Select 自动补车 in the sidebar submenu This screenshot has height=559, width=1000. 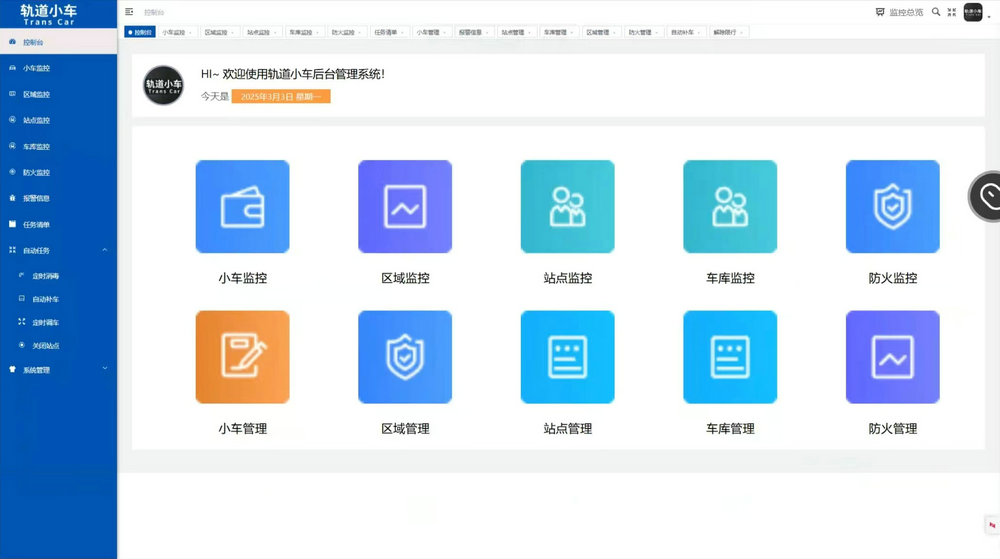pyautogui.click(x=45, y=299)
